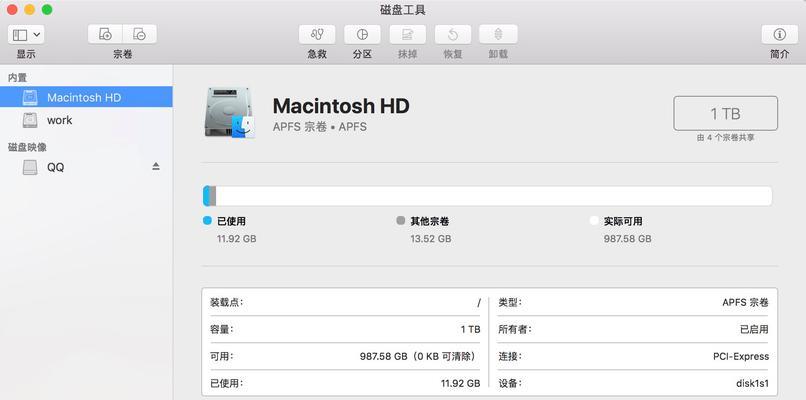This screenshot has height=400, width=806.
Task: Click the yellow minimize window button
Action: (x=29, y=9)
